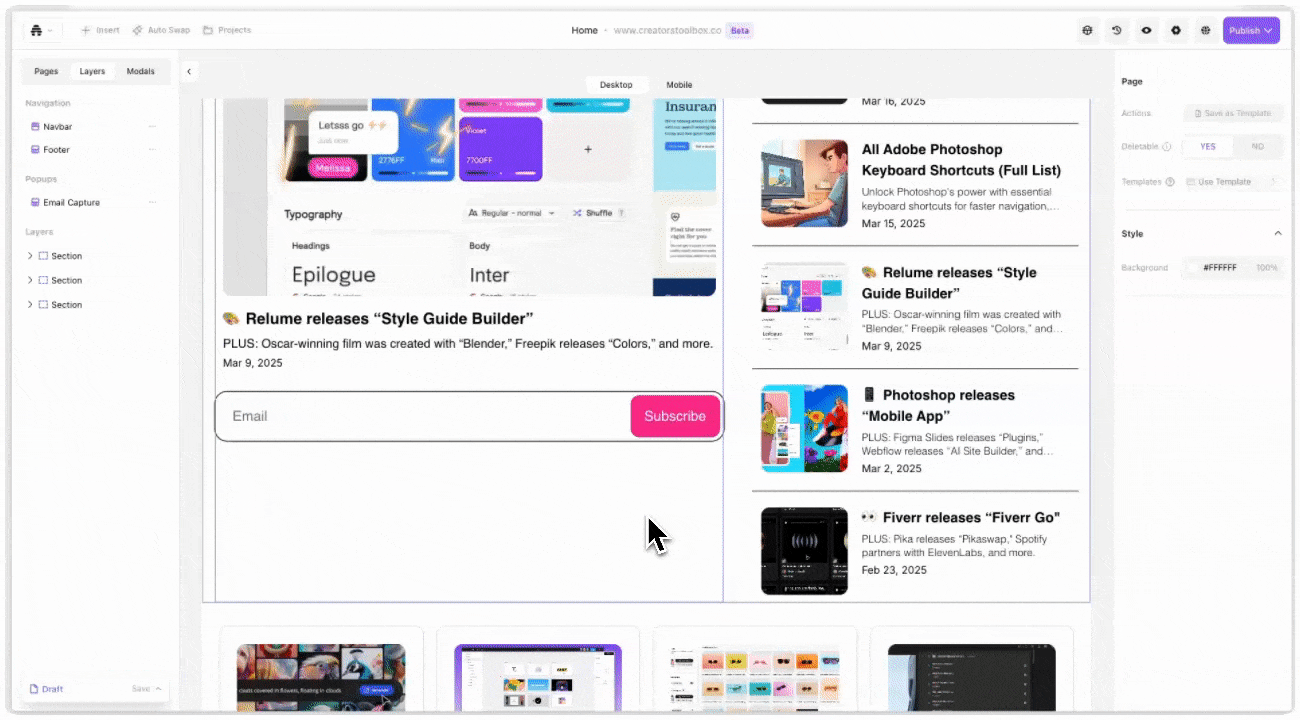Select the Navbar layer row
1300x720 pixels.
click(x=91, y=127)
